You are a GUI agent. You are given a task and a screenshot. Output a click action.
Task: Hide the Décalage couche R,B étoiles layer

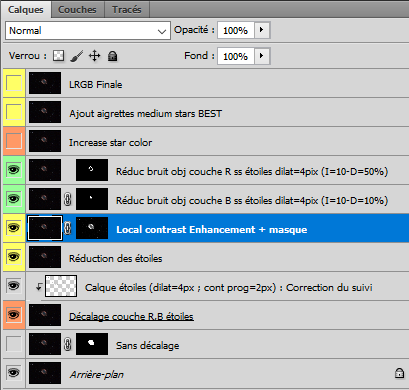(14, 315)
